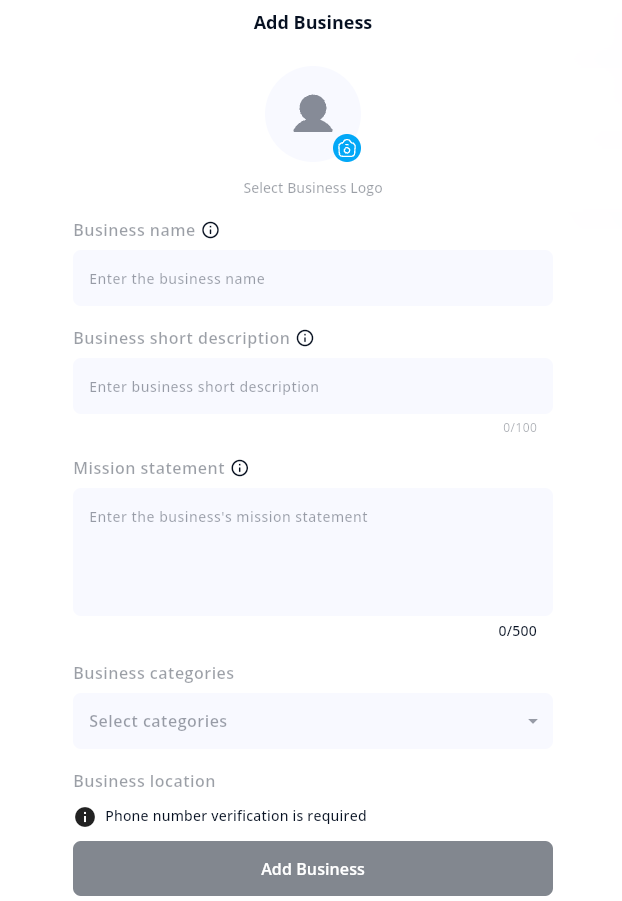Viewport: 622px width, 901px height.
Task: Click the camera icon to upload logo
Action: 347,148
